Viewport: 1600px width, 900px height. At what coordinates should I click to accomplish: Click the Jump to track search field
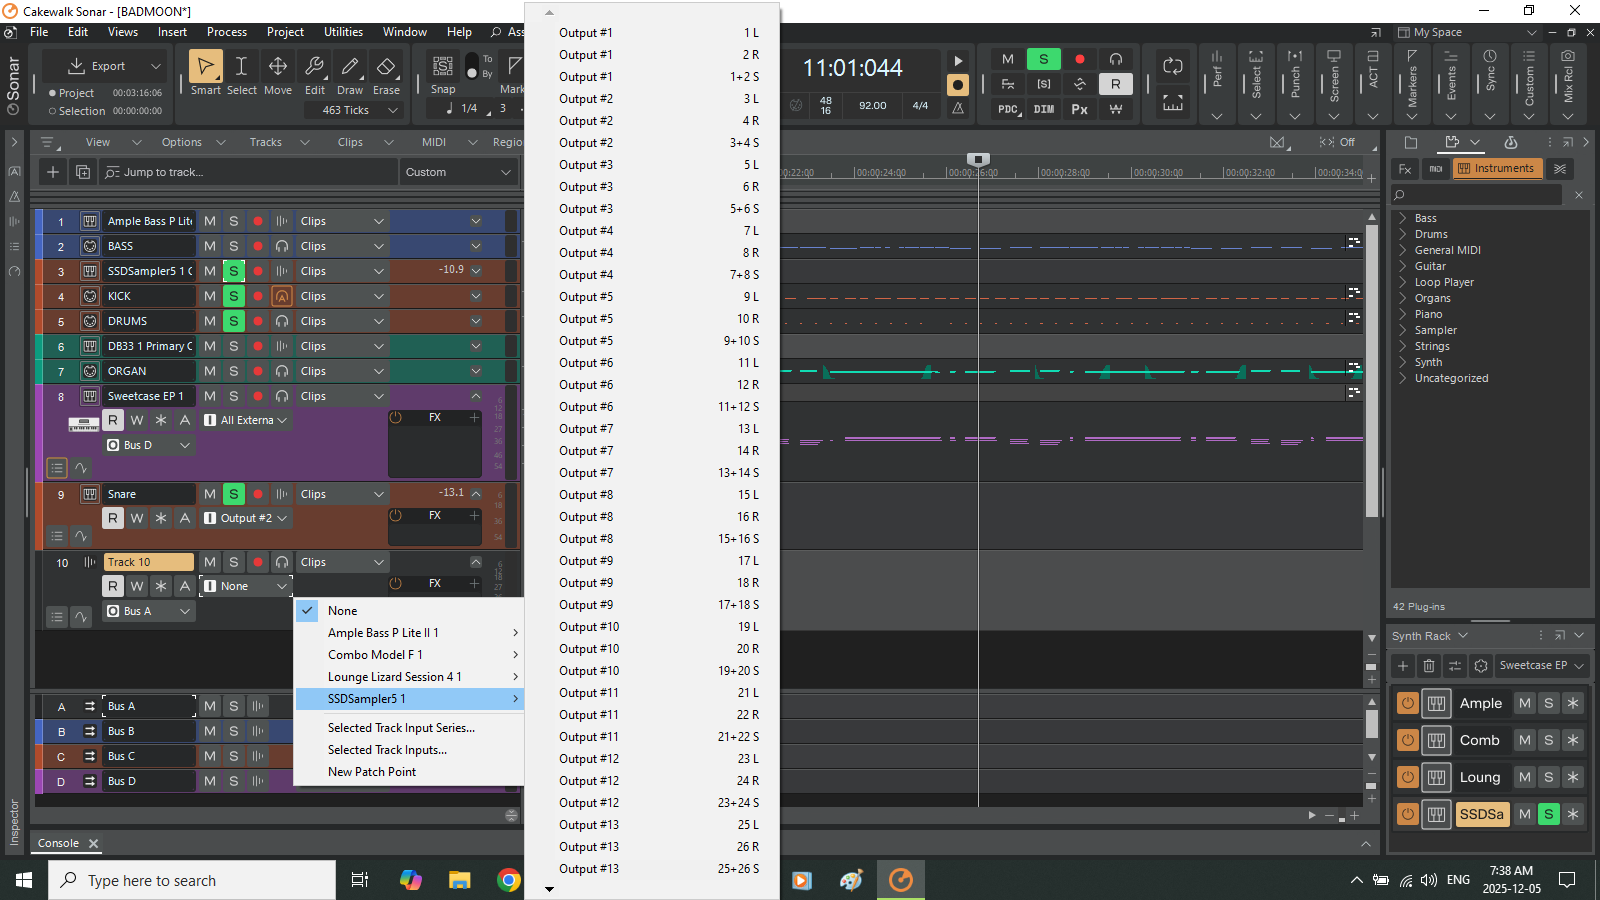click(x=248, y=172)
